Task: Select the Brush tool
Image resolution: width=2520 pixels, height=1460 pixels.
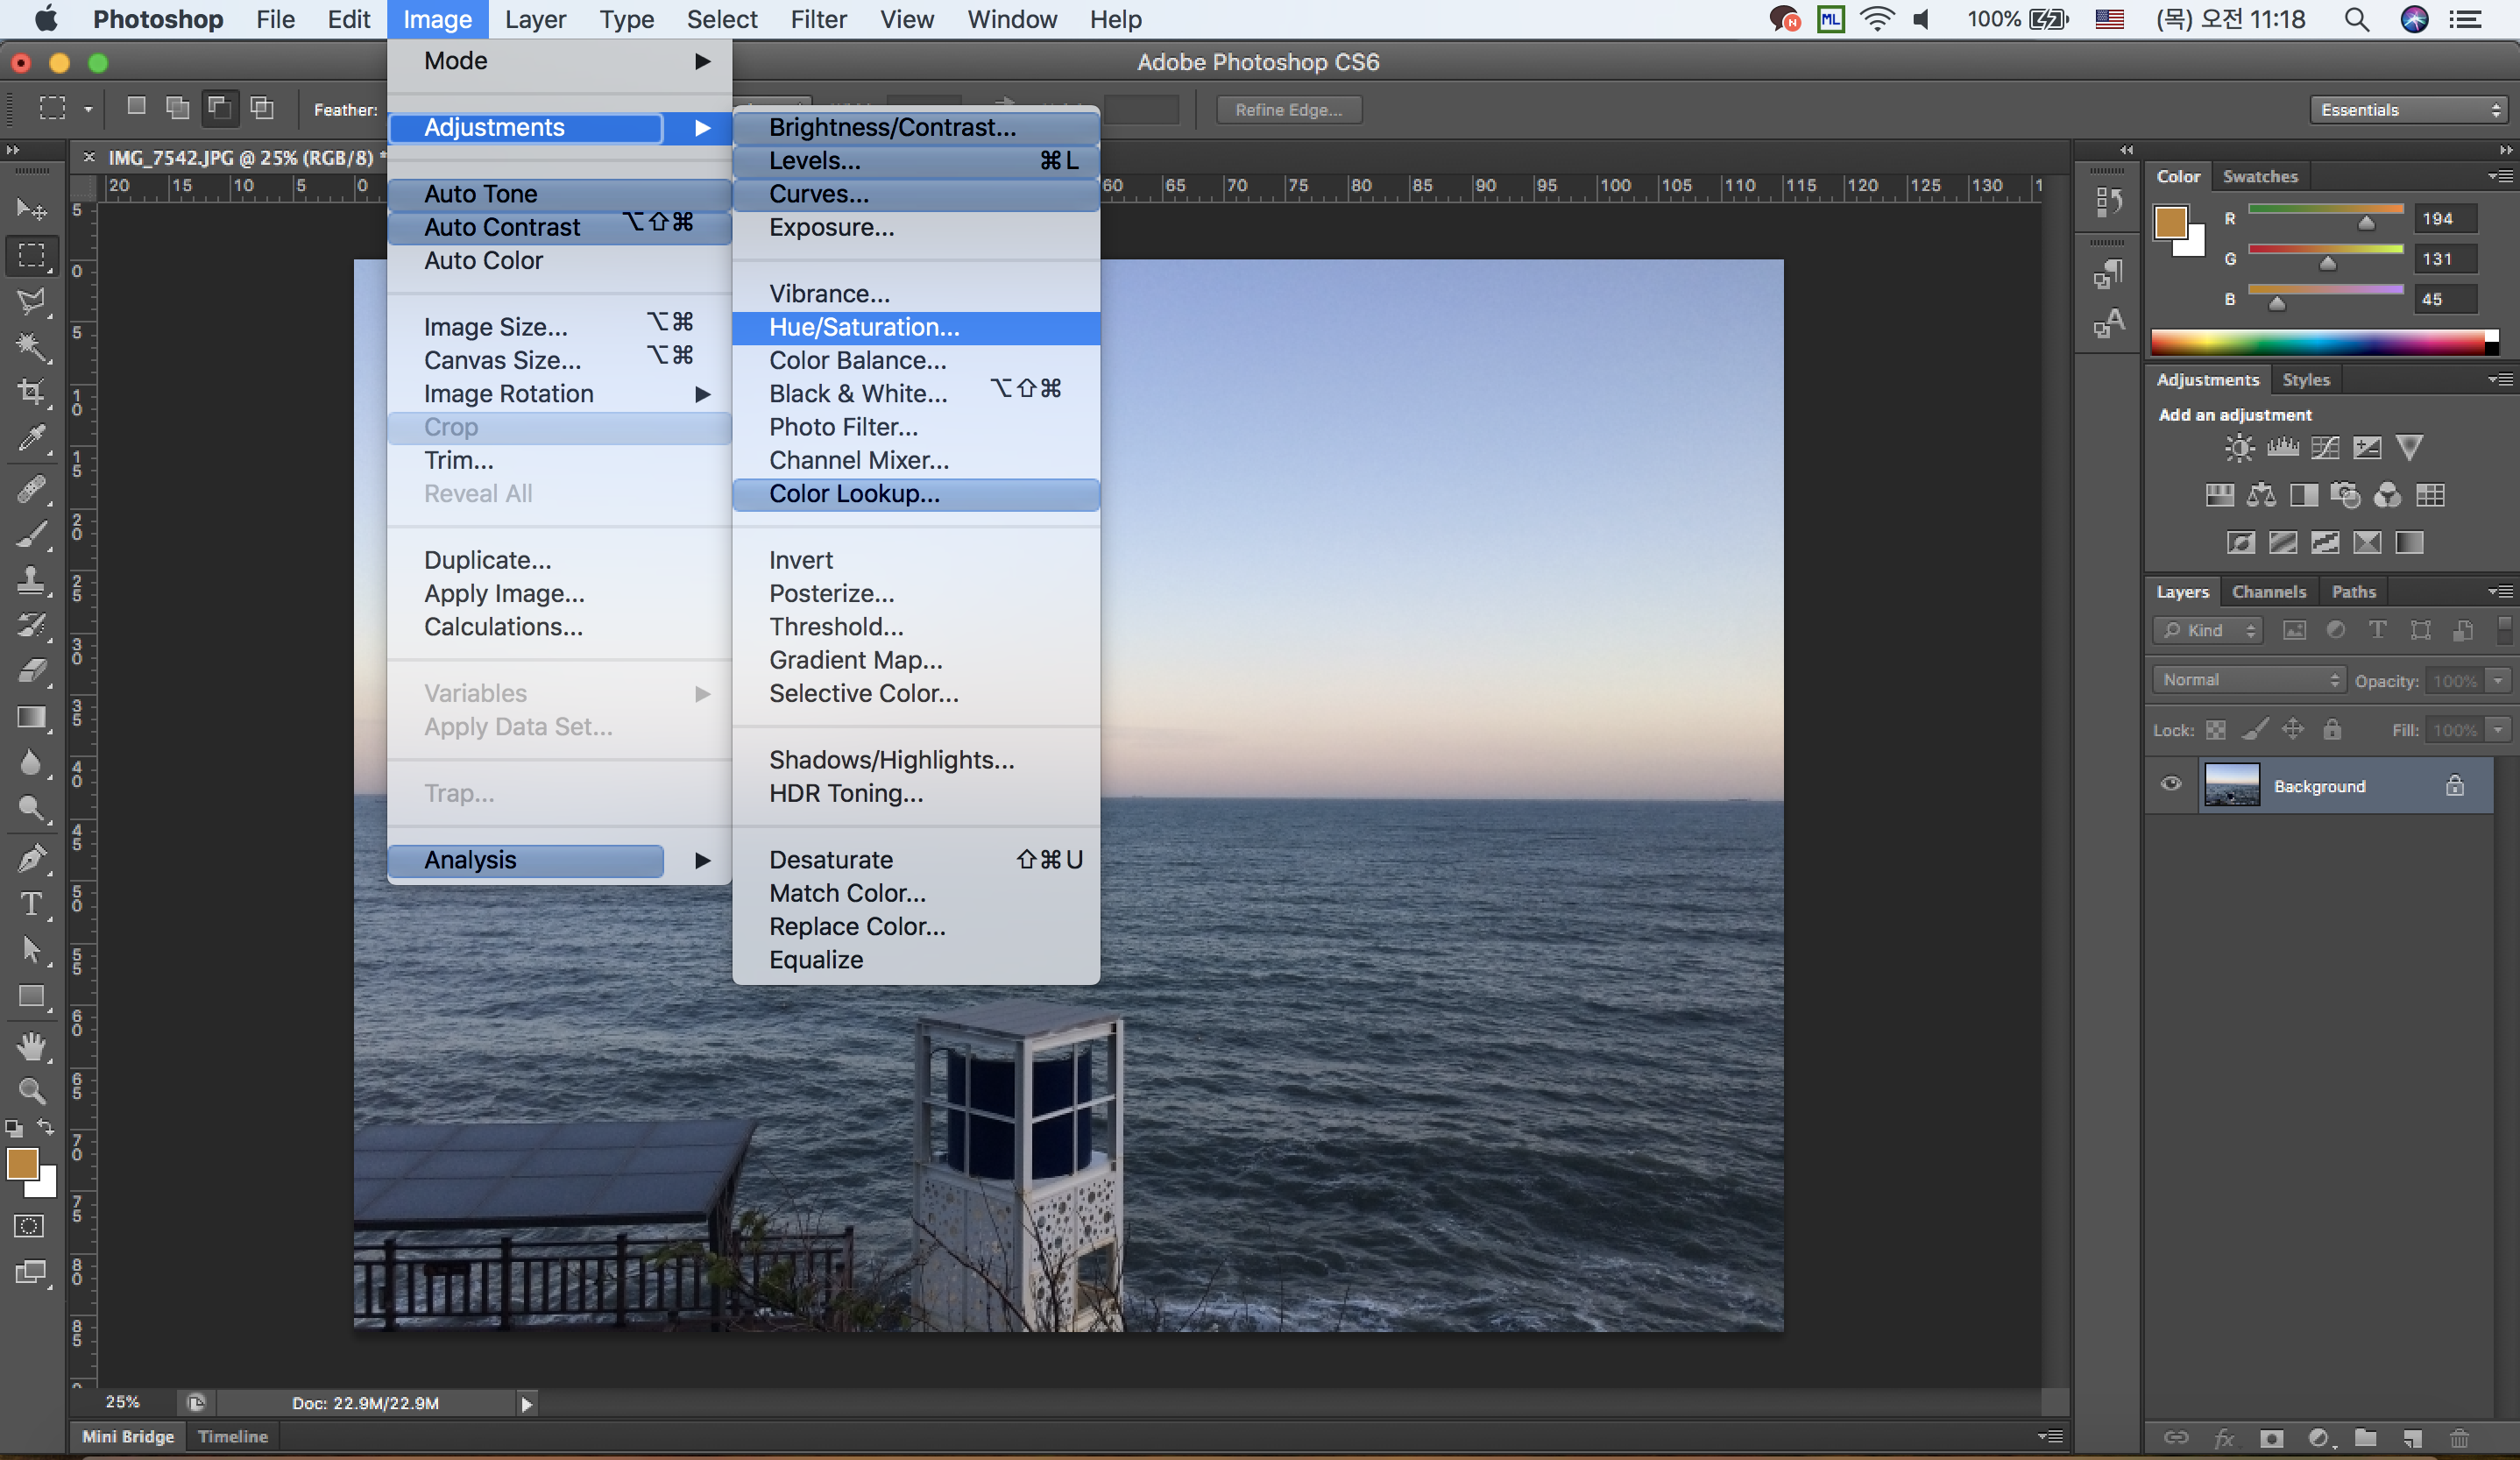Action: tap(31, 535)
